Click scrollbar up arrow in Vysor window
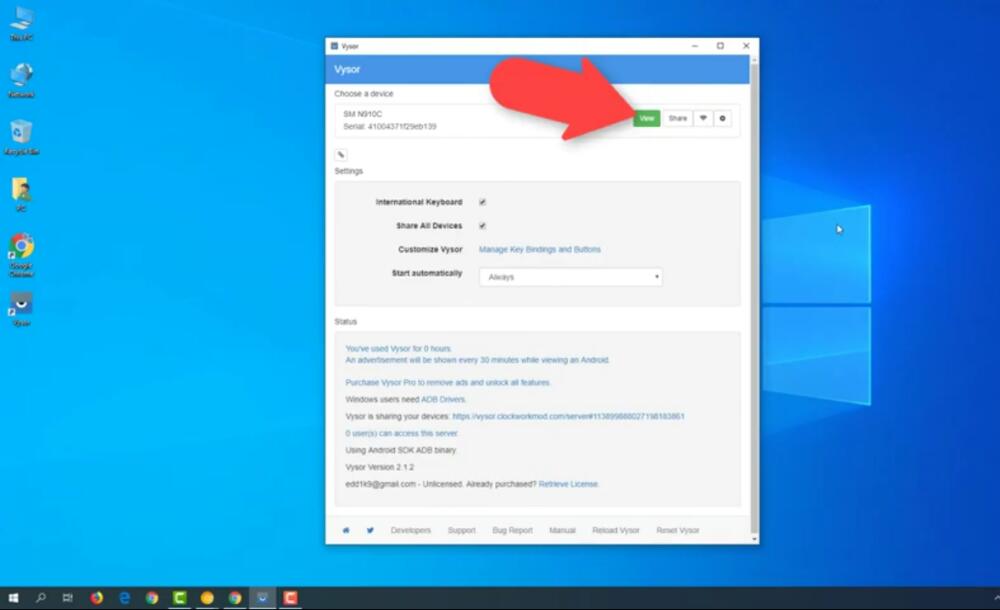The image size is (1000, 610). [754, 59]
